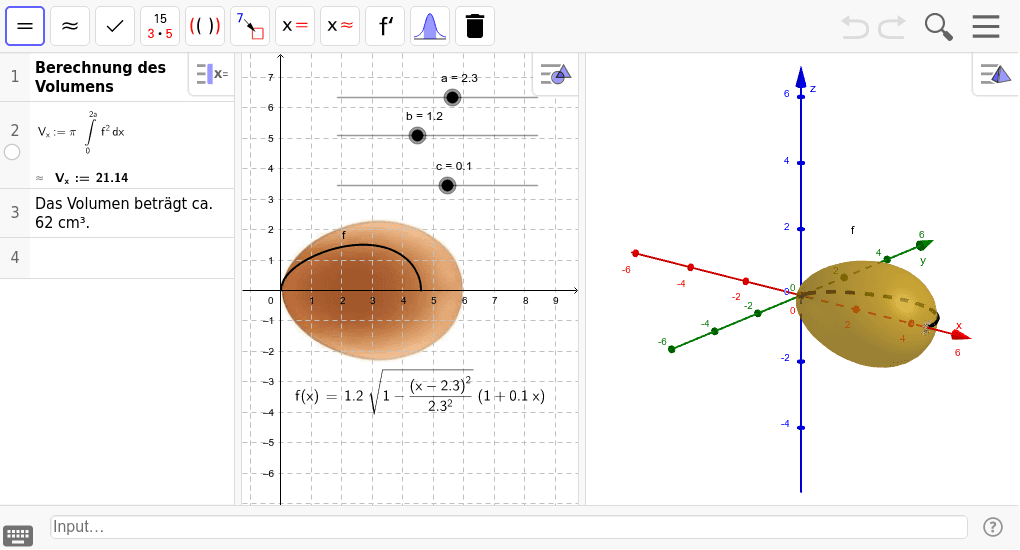
Task: Select CAS row 1 heading text
Action: tap(100, 77)
